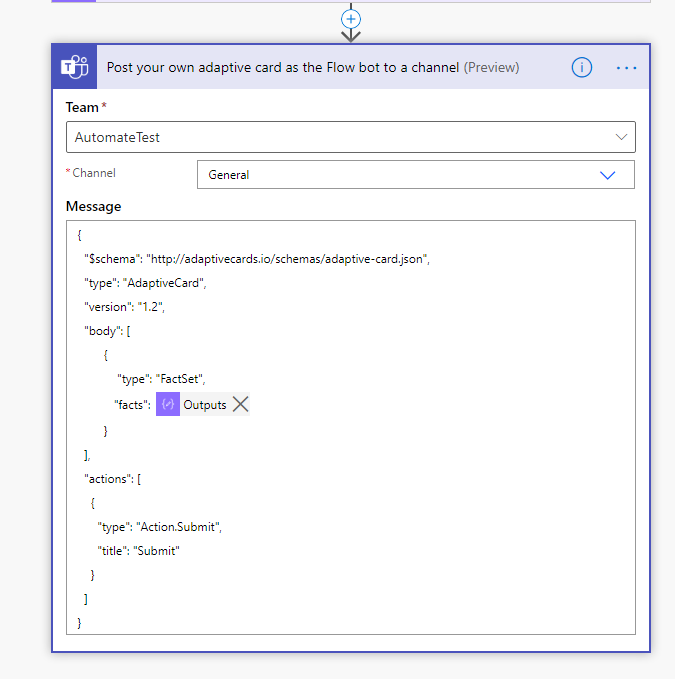
Task: Click the Team field label
Action: click(x=82, y=107)
